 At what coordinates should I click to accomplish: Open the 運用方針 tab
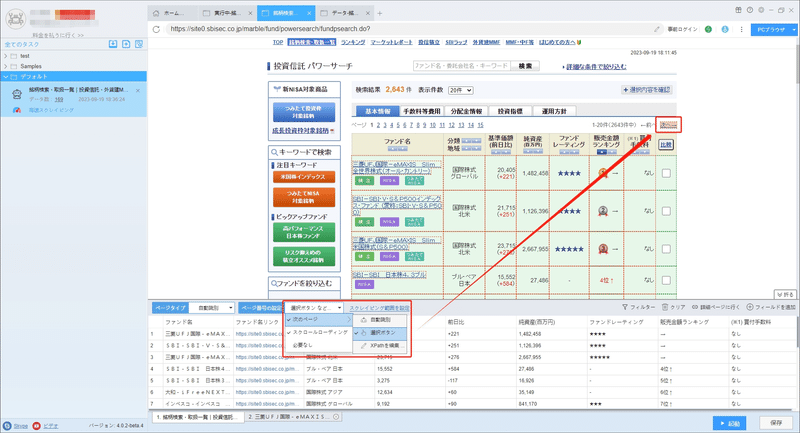pyautogui.click(x=555, y=111)
